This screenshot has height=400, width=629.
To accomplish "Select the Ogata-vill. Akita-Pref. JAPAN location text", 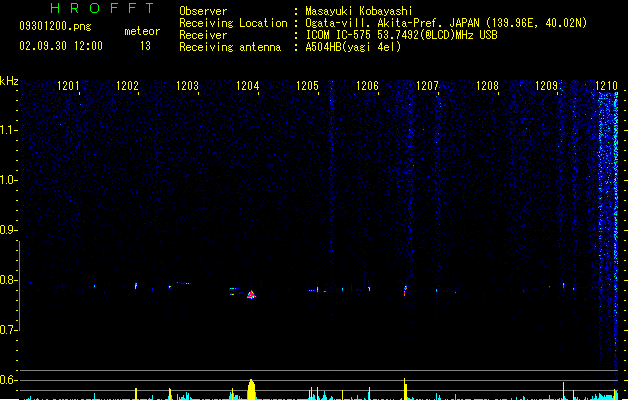I will pyautogui.click(x=446, y=23).
